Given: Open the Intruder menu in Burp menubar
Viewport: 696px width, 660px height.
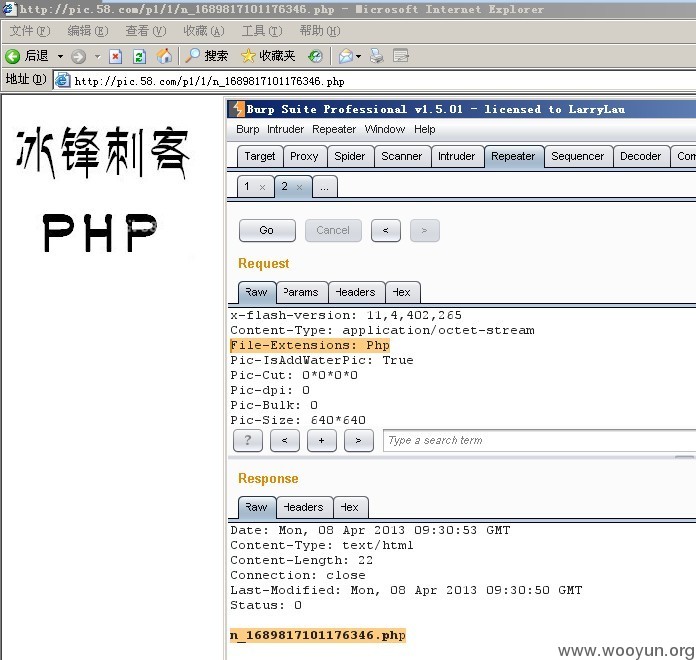Looking at the screenshot, I should 285,129.
